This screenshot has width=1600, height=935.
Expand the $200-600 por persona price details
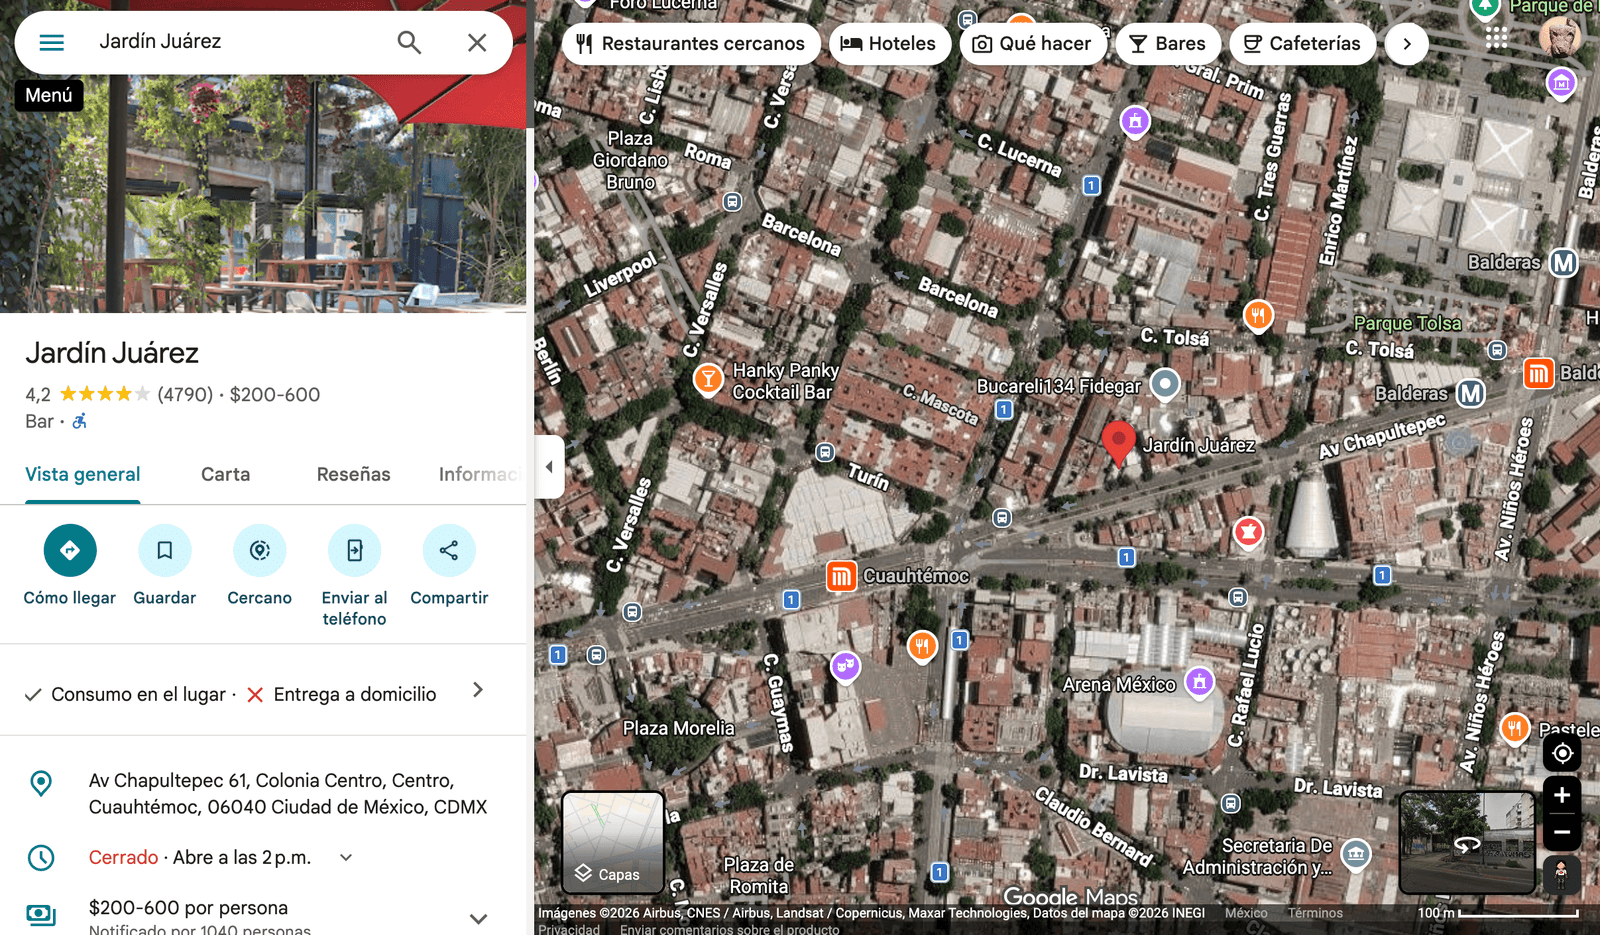[x=479, y=918]
